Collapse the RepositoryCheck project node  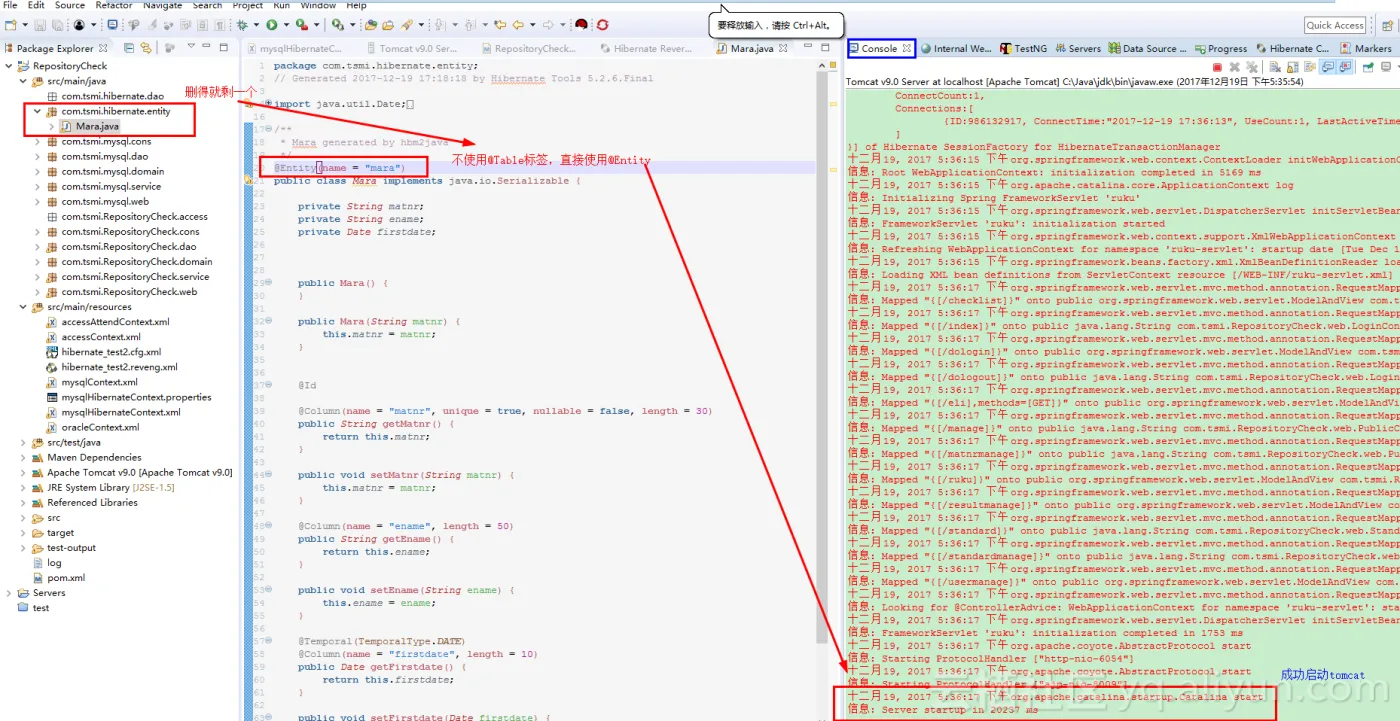click(9, 66)
